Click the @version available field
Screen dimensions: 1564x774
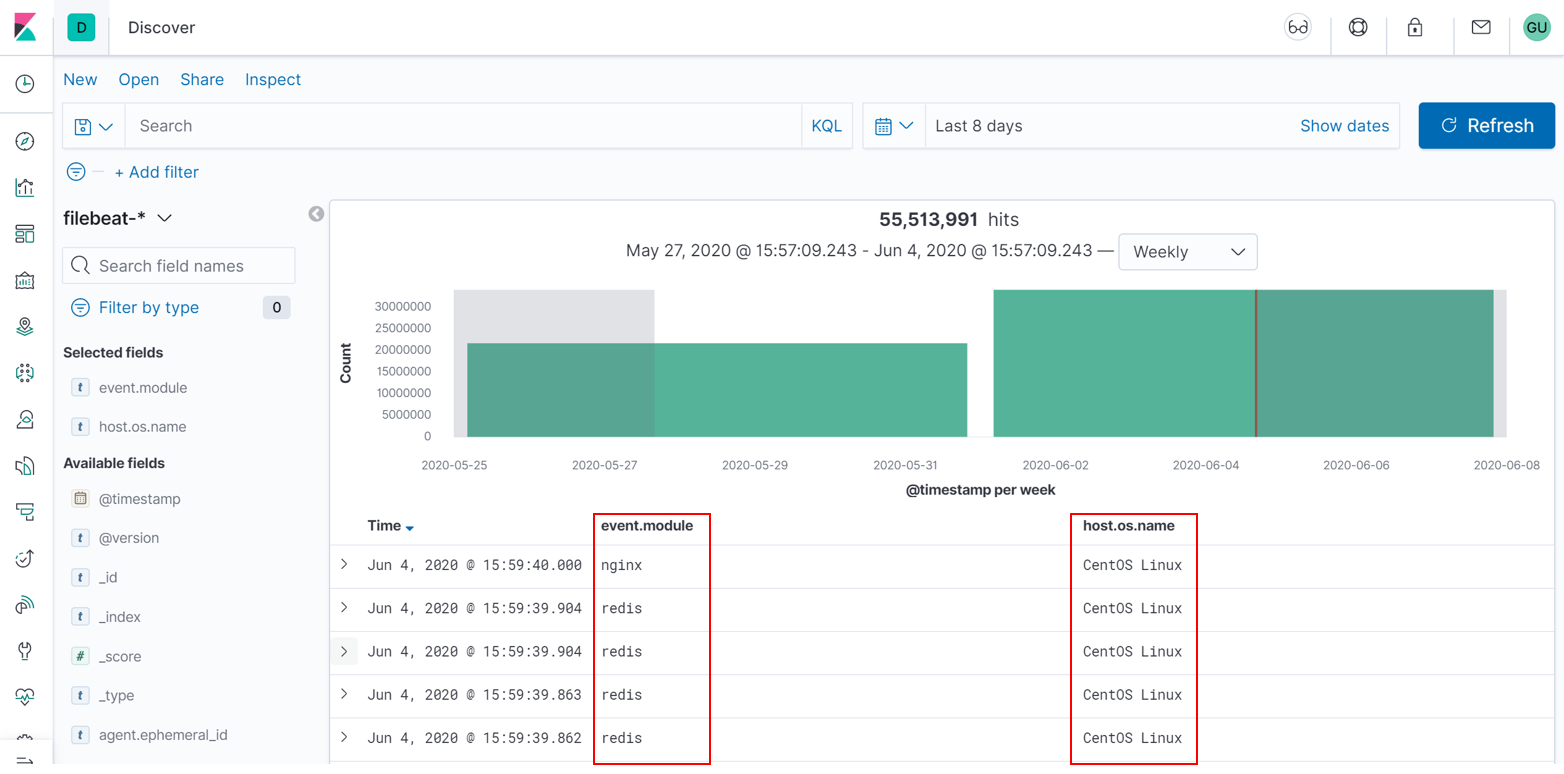(x=129, y=538)
